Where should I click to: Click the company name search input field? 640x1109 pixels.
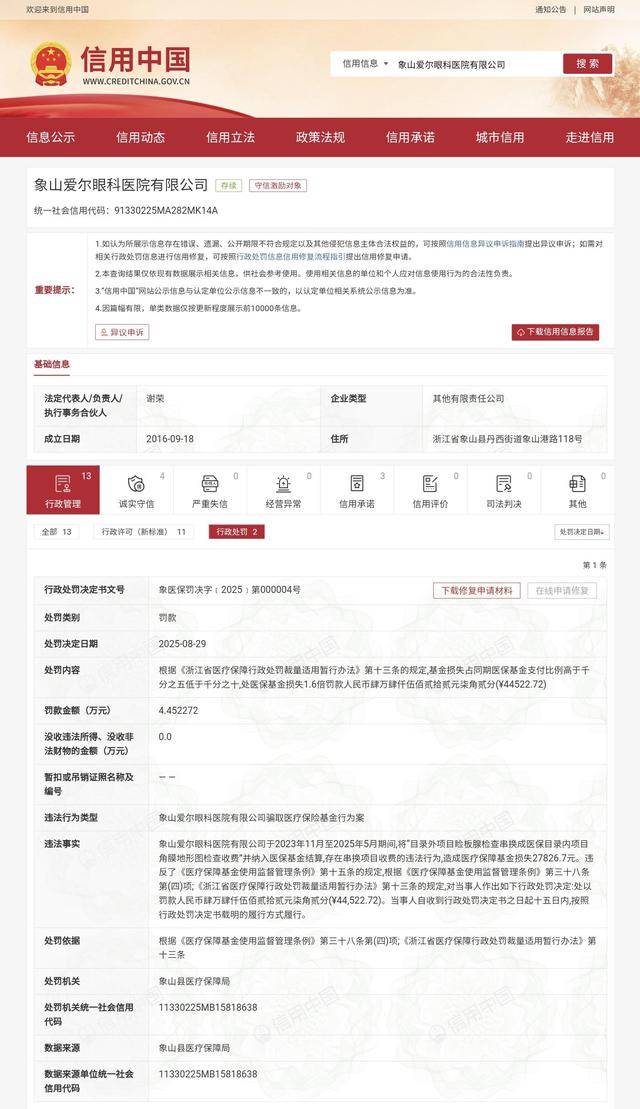pyautogui.click(x=475, y=64)
